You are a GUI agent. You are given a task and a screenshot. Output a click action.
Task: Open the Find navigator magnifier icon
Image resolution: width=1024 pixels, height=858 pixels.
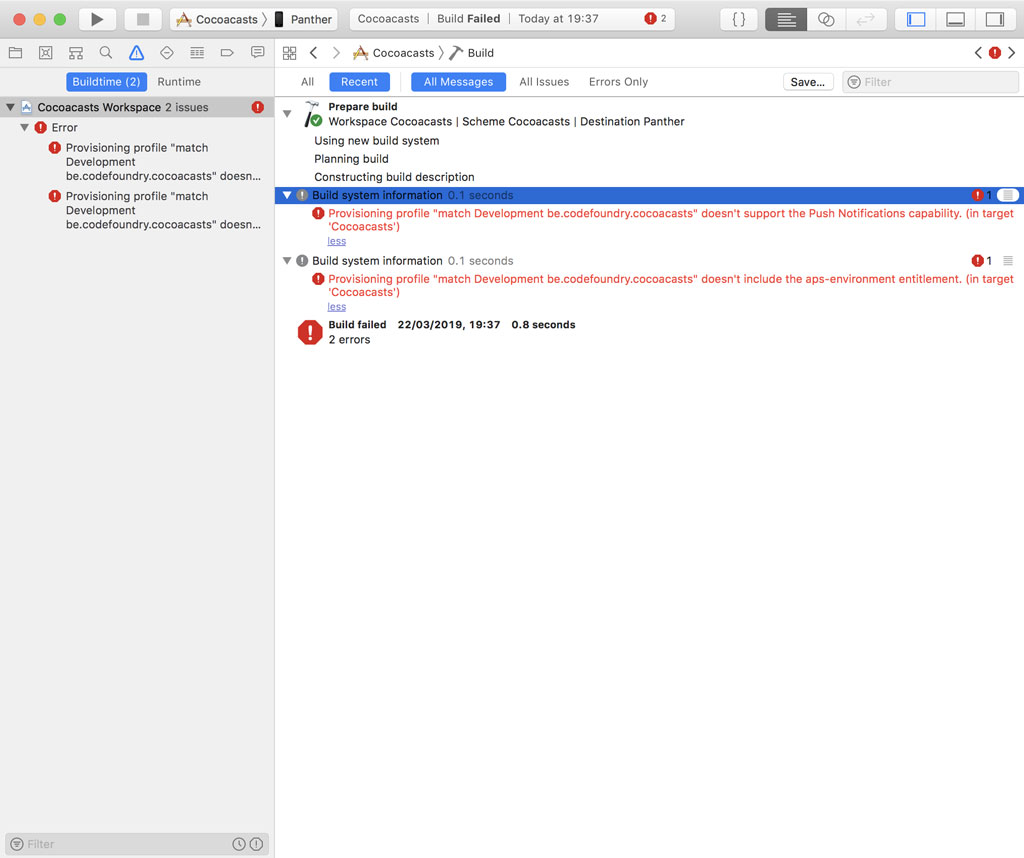pyautogui.click(x=106, y=53)
